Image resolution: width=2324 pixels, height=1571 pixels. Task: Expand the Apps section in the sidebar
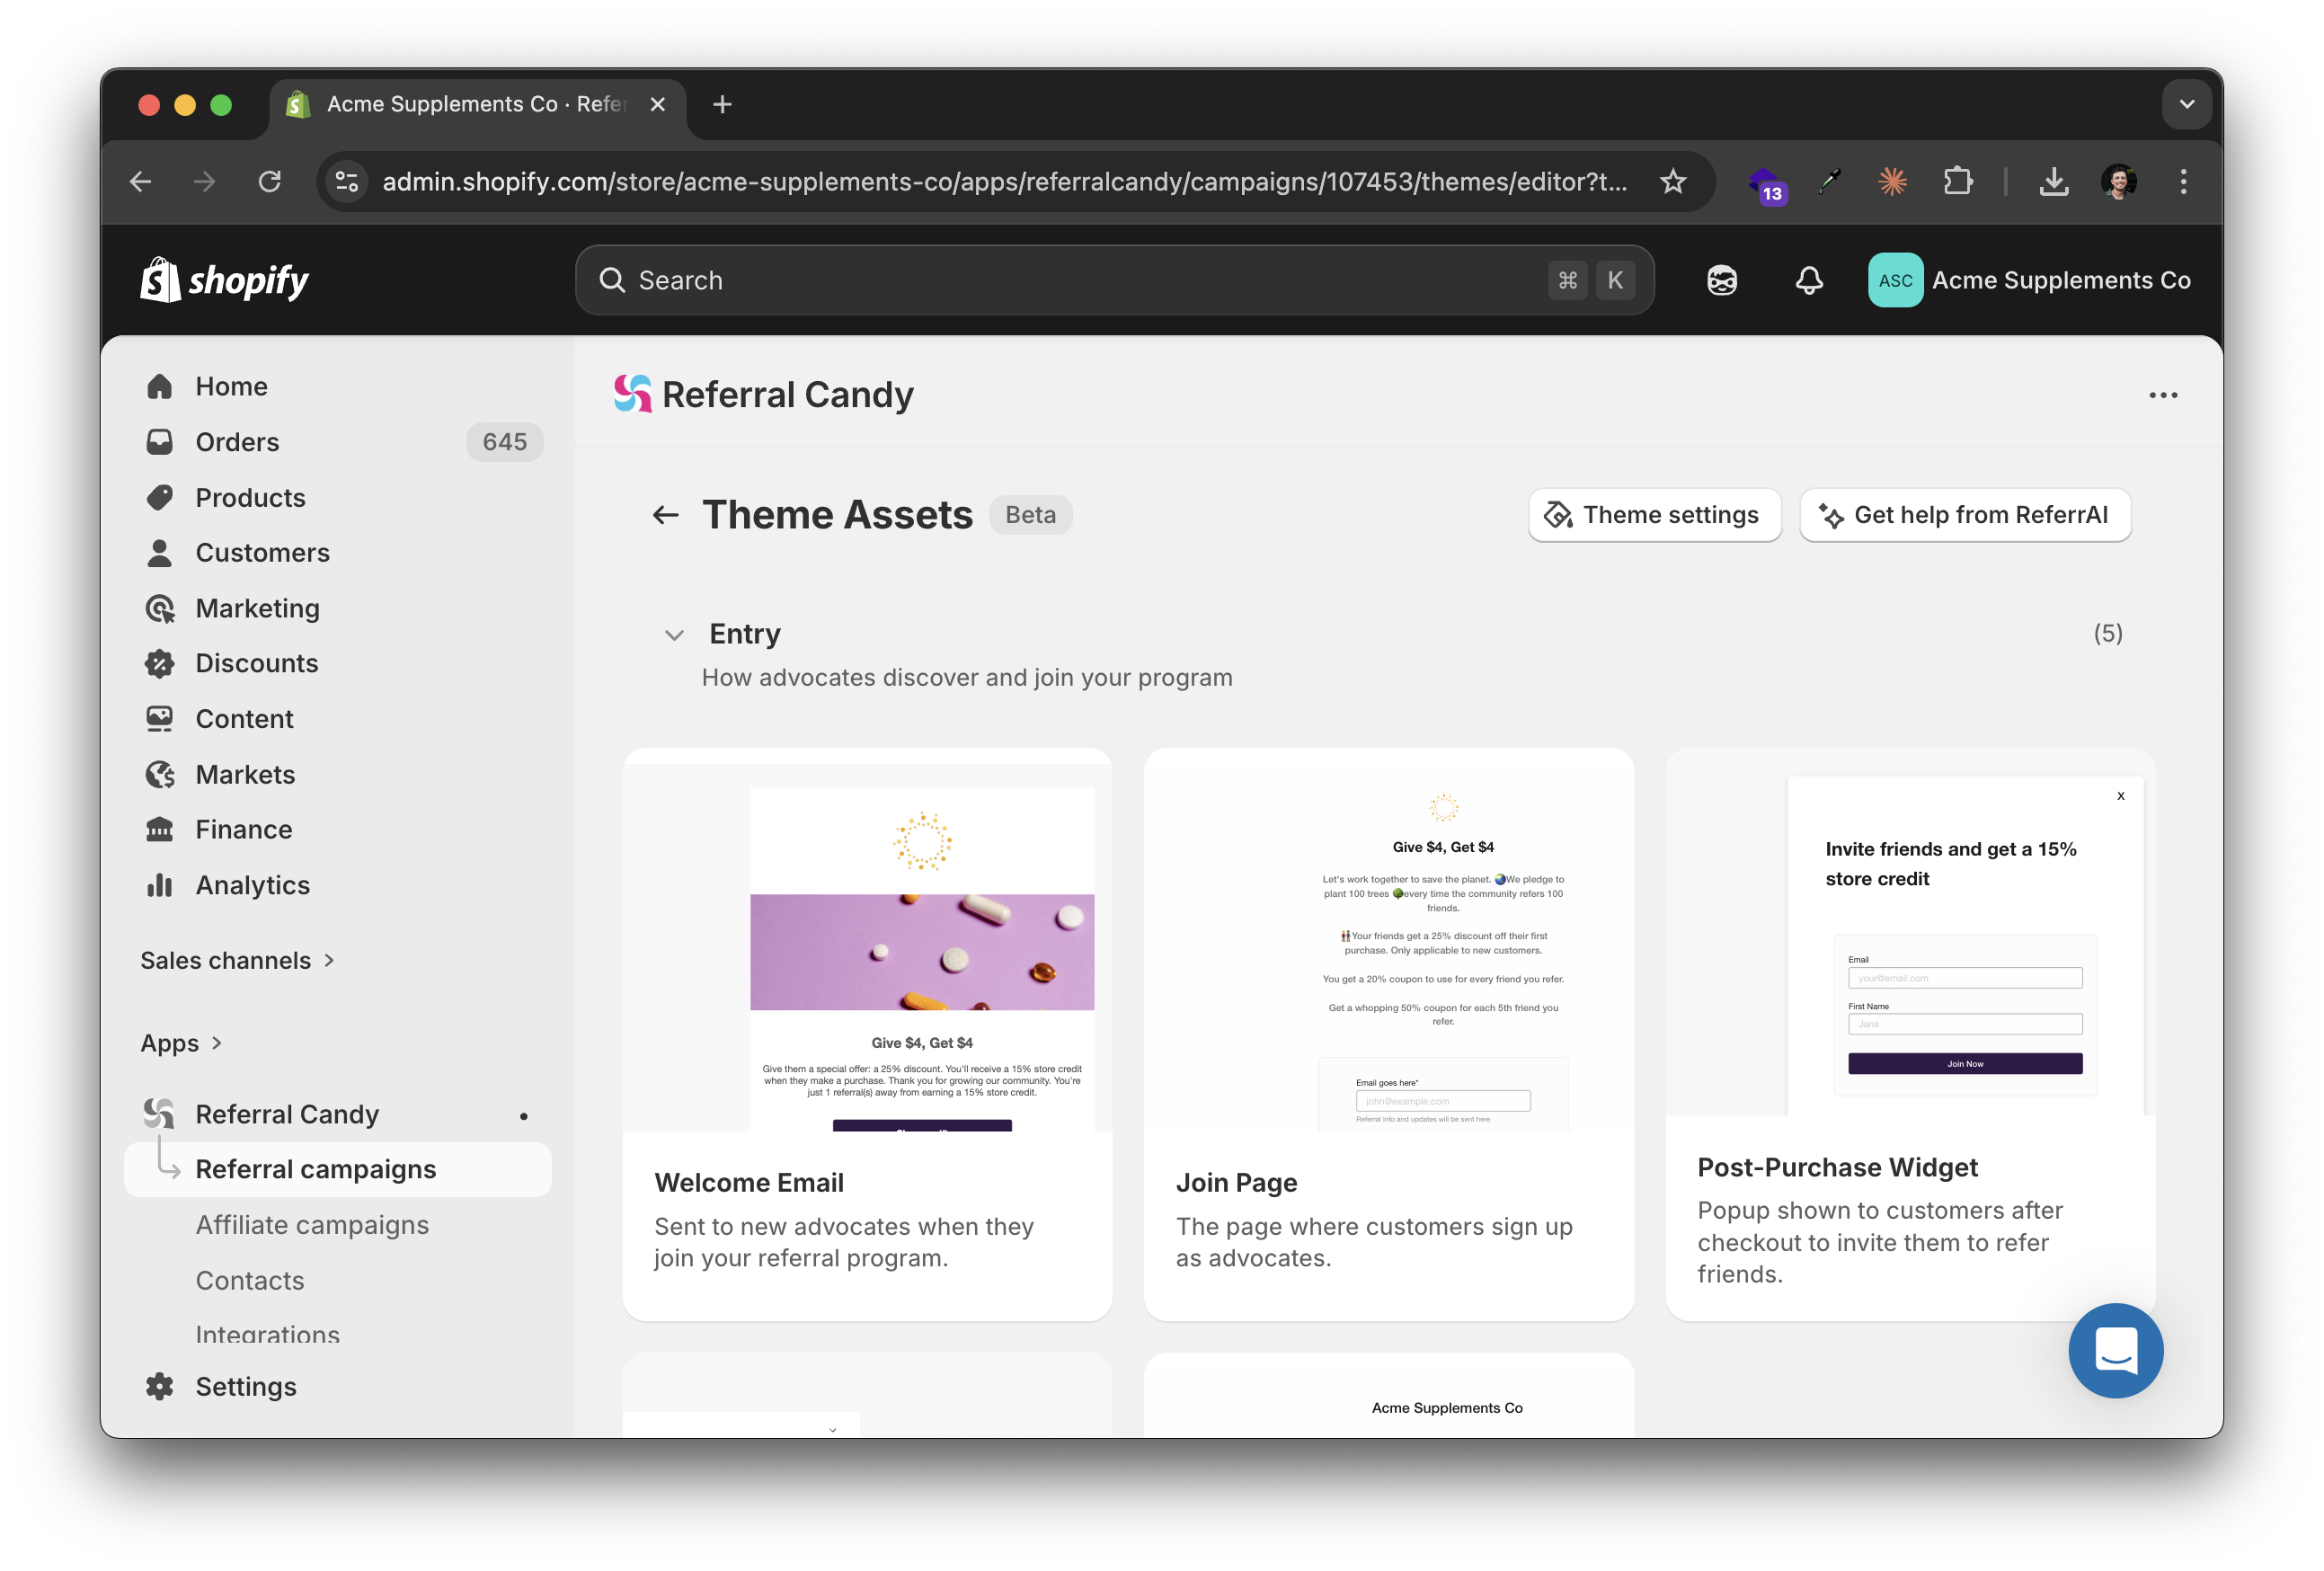[180, 1043]
